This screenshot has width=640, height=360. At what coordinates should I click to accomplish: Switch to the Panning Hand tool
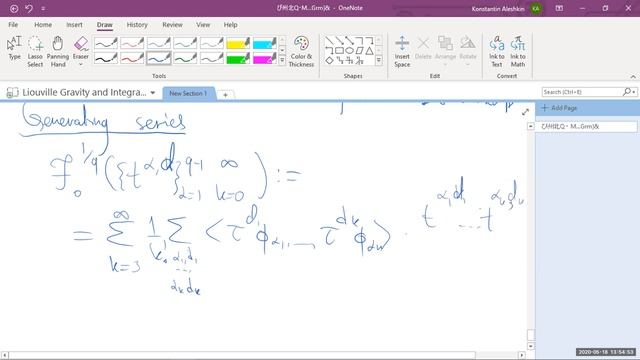[x=58, y=51]
